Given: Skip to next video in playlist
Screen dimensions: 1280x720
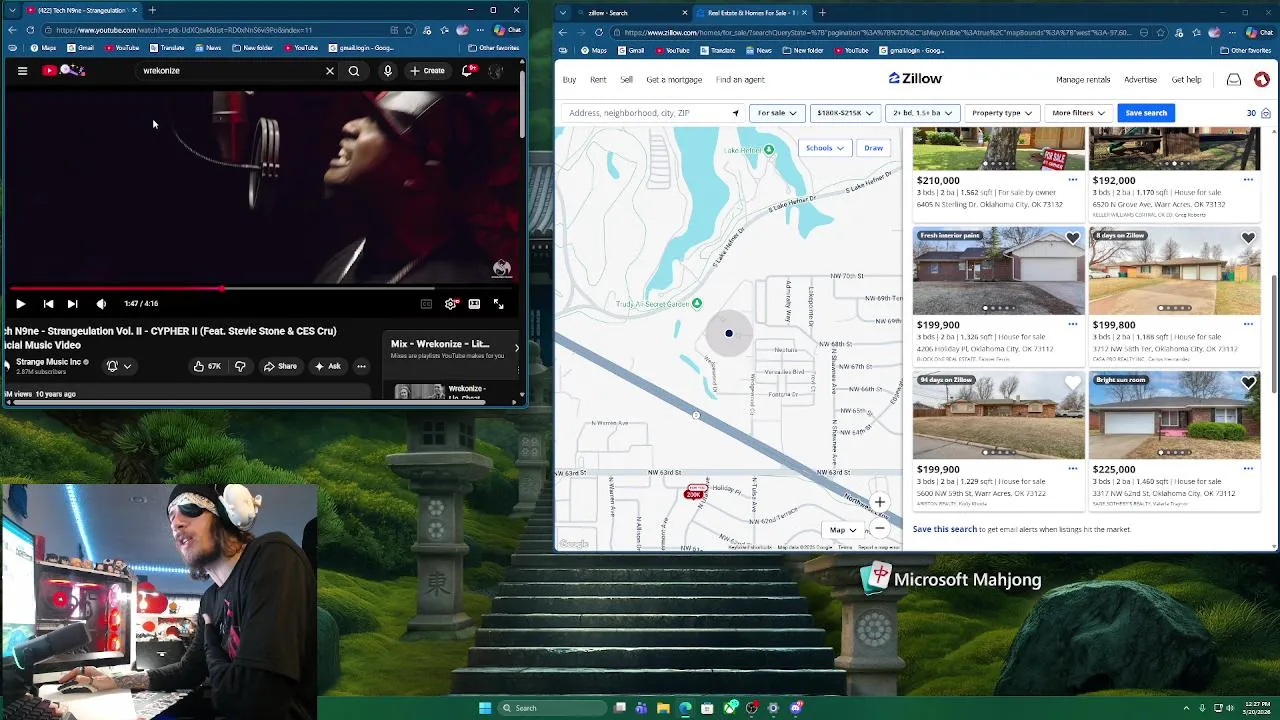Looking at the screenshot, I should 72,304.
